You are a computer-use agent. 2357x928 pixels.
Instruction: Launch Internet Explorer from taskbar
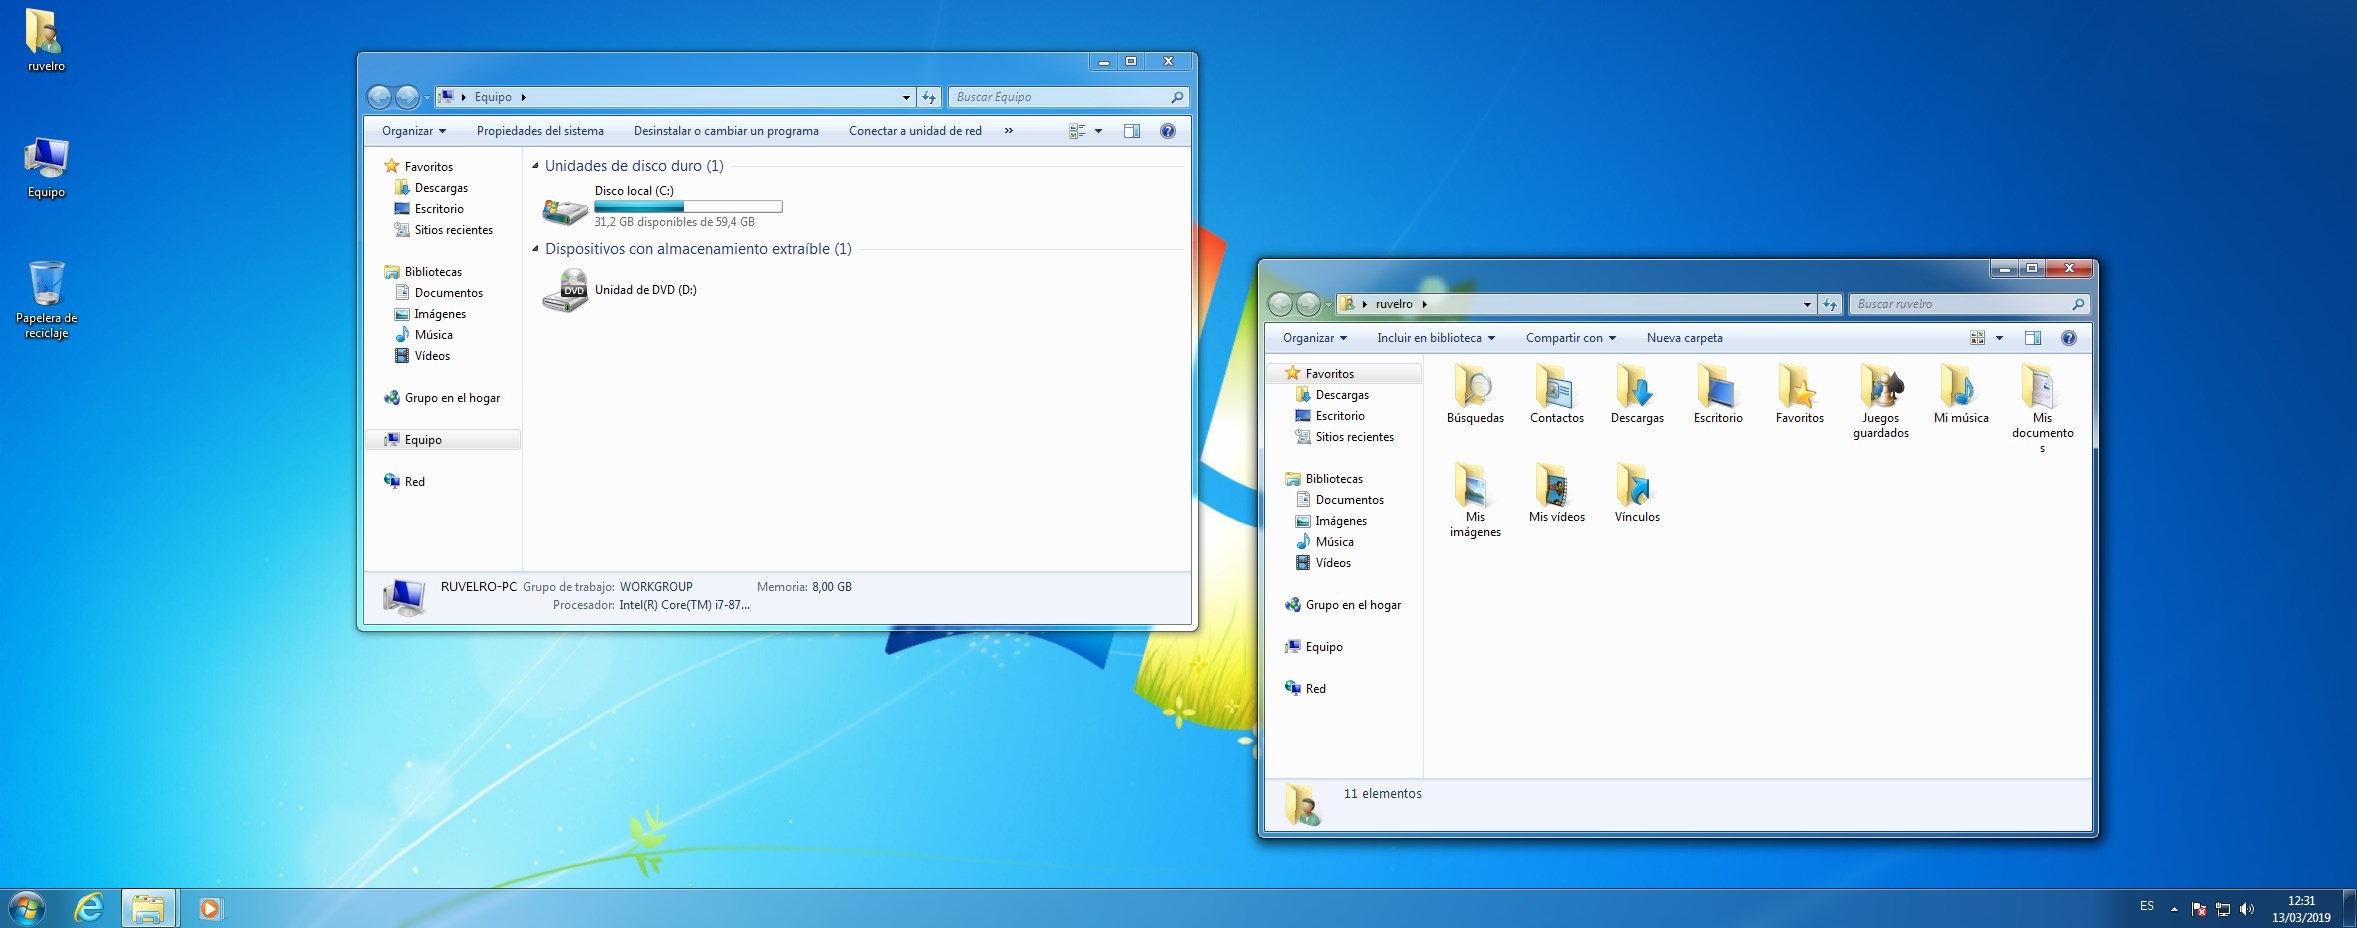coord(89,909)
